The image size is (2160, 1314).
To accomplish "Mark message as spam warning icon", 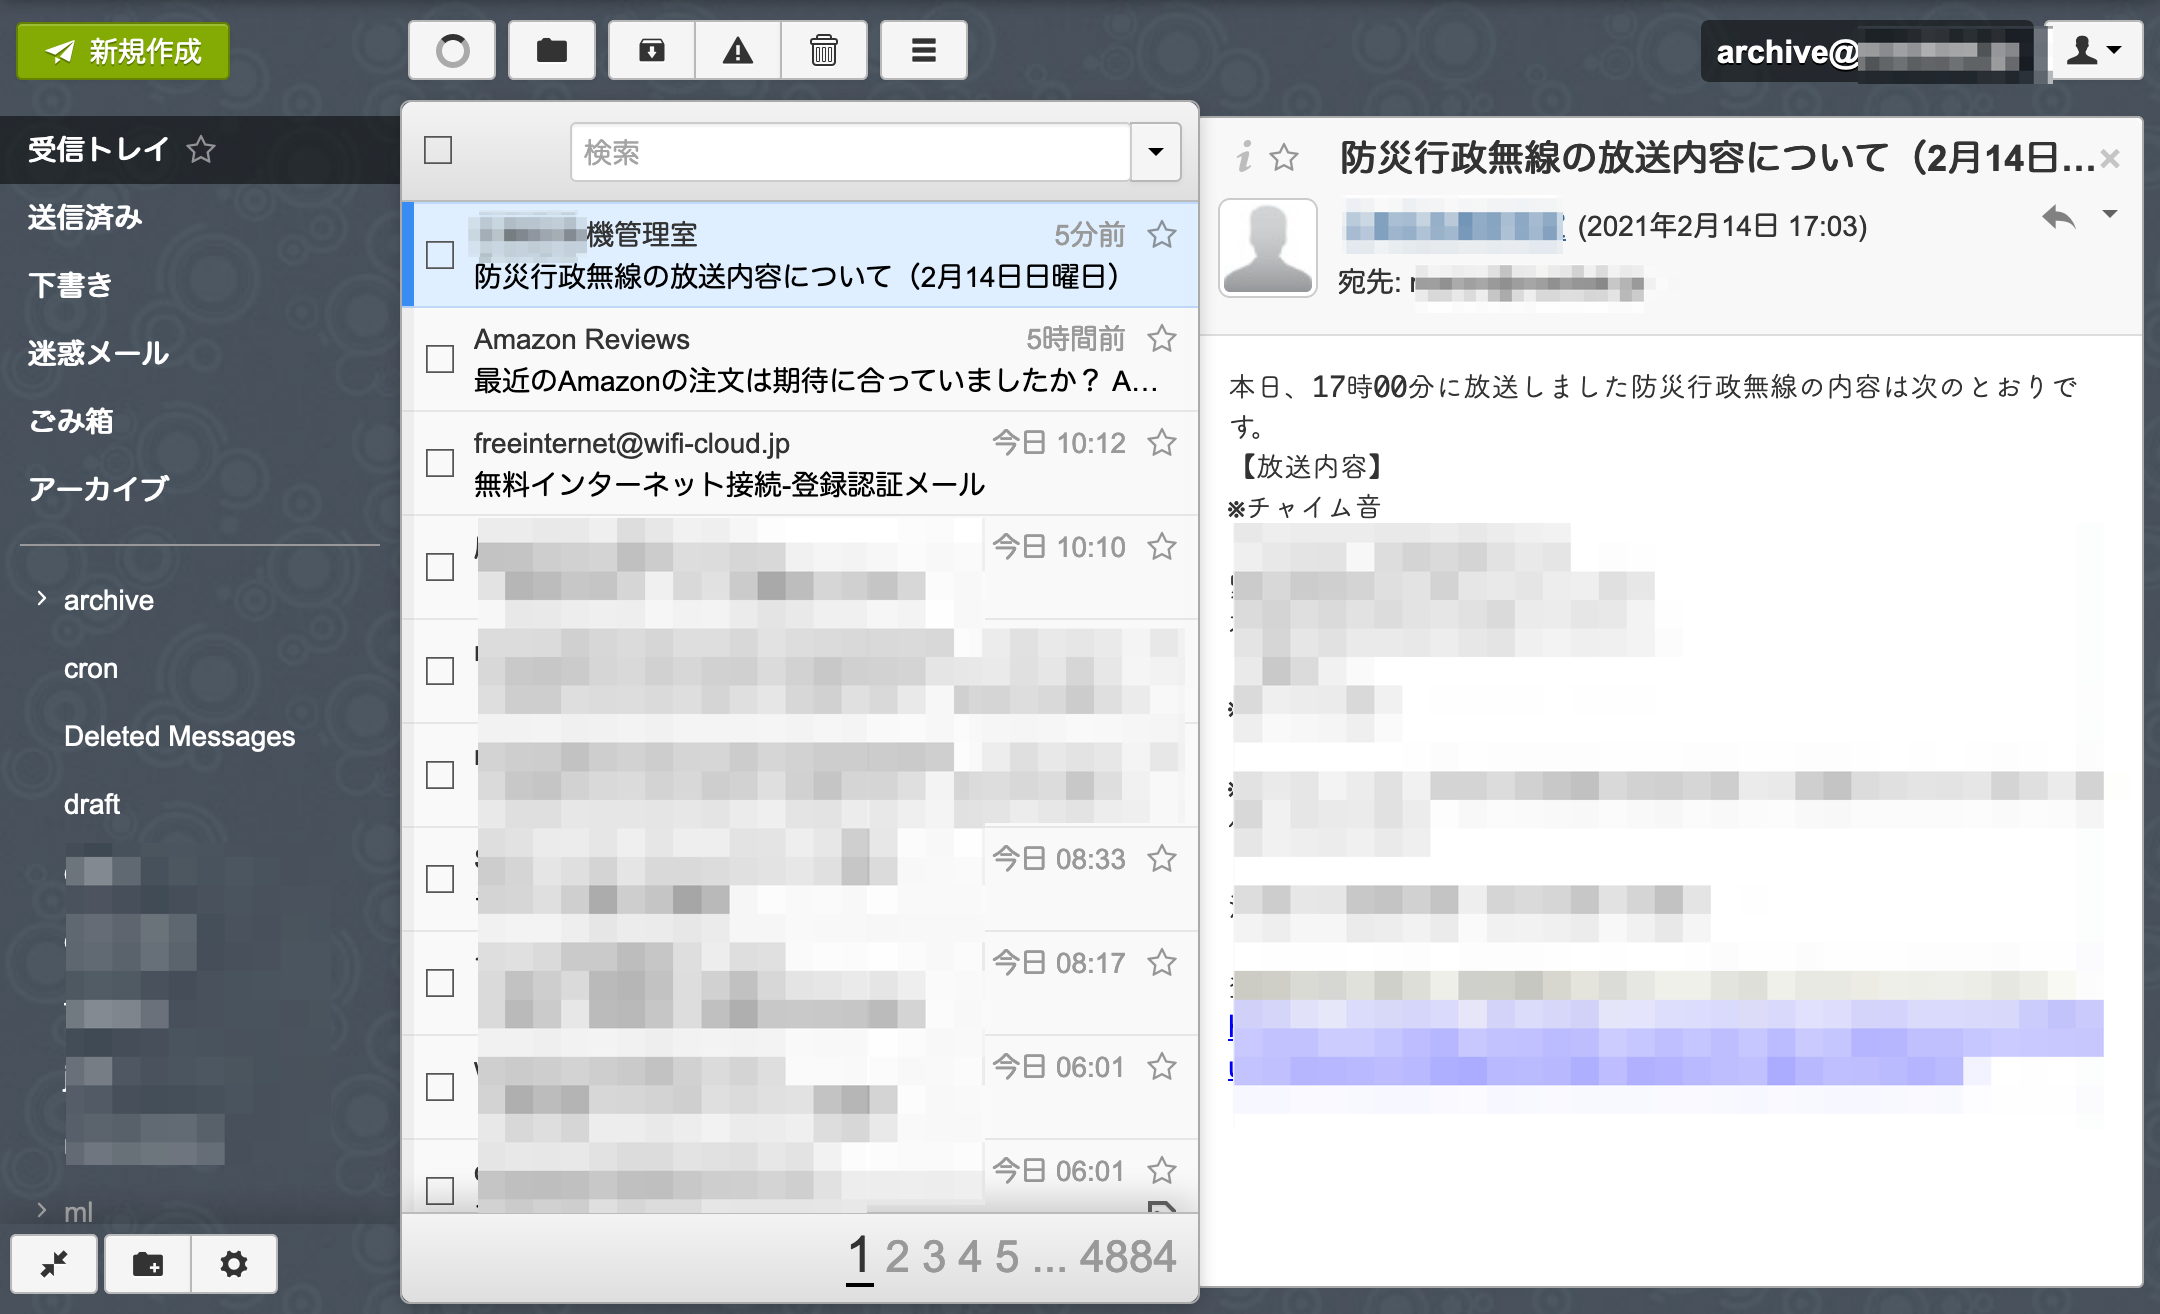I will 737,50.
